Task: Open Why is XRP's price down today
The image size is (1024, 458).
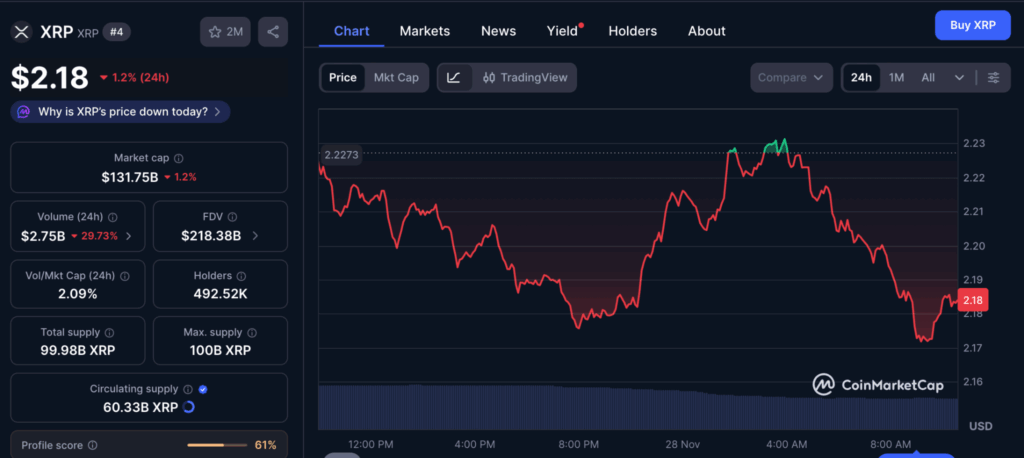Action: tap(121, 111)
